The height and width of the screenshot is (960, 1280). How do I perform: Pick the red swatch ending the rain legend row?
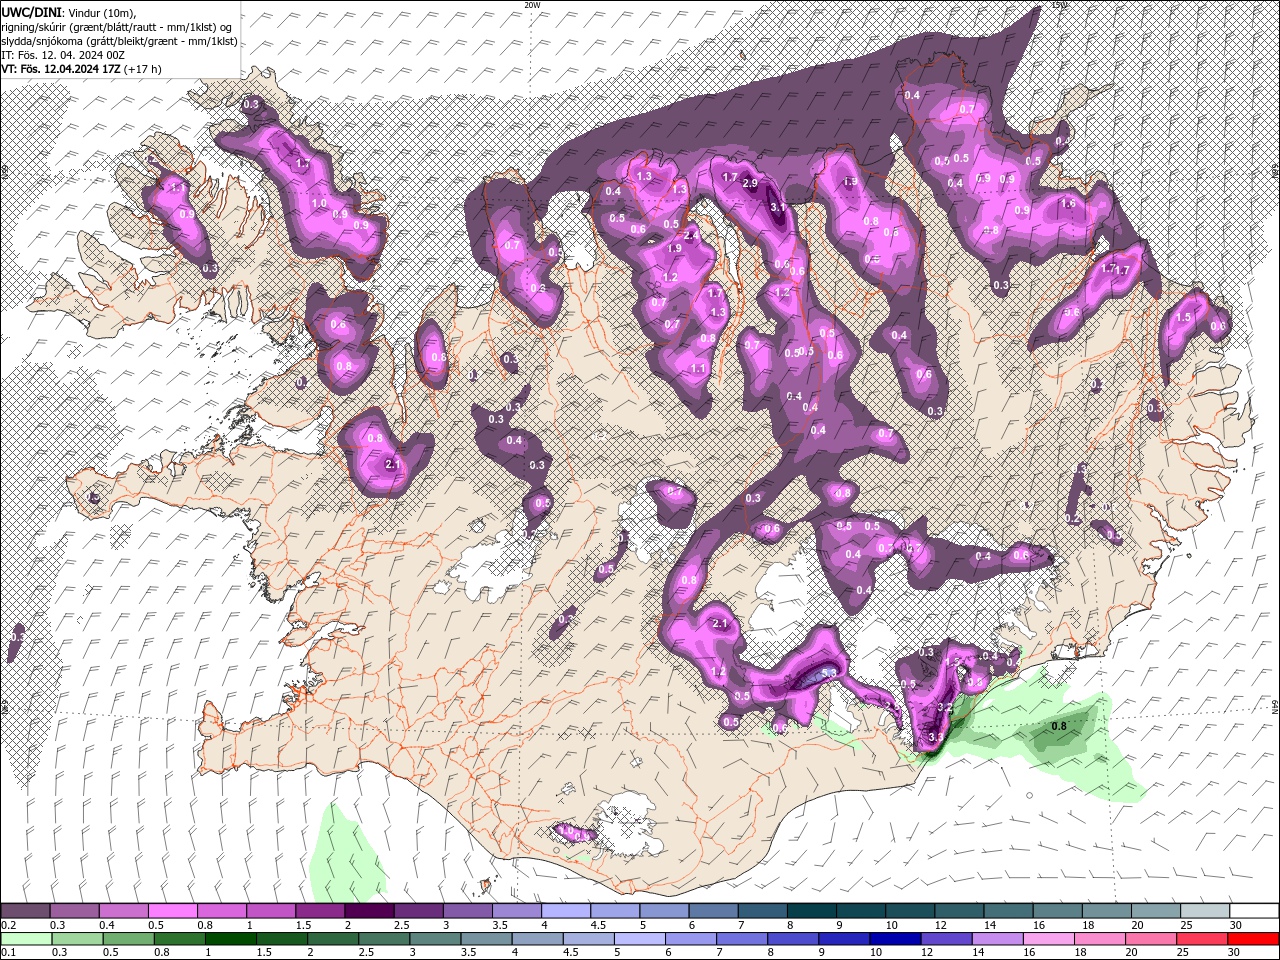(1254, 939)
